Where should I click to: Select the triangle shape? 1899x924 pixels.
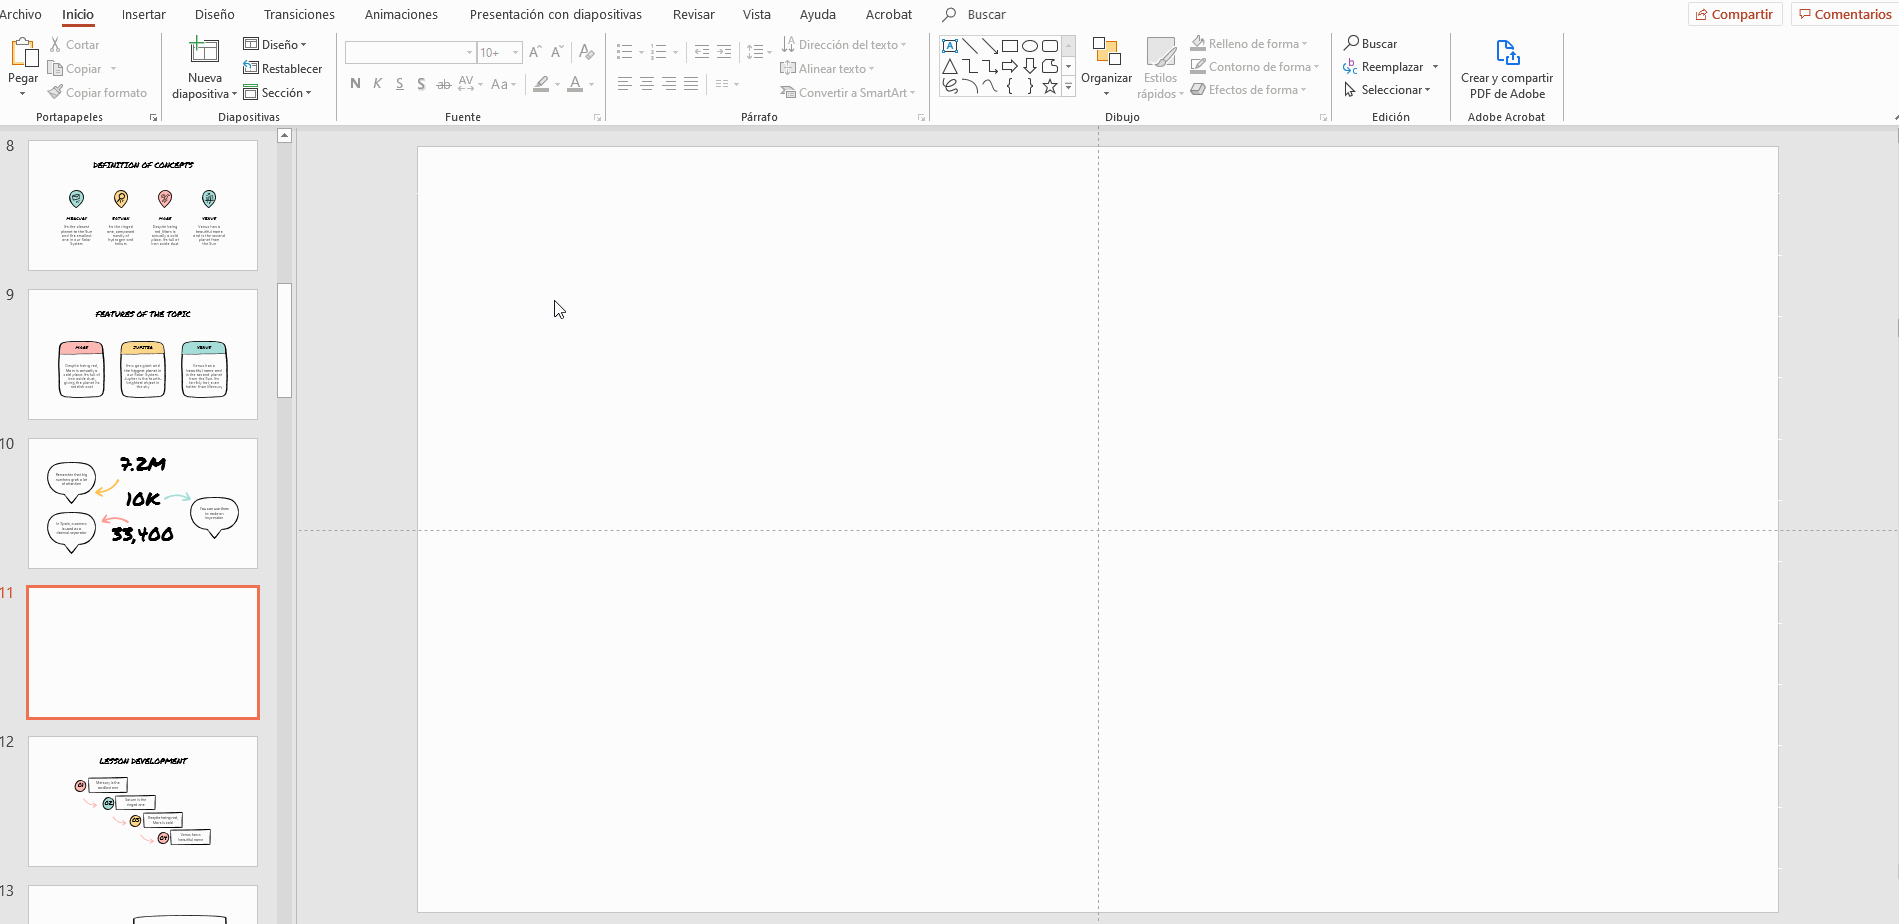(950, 66)
